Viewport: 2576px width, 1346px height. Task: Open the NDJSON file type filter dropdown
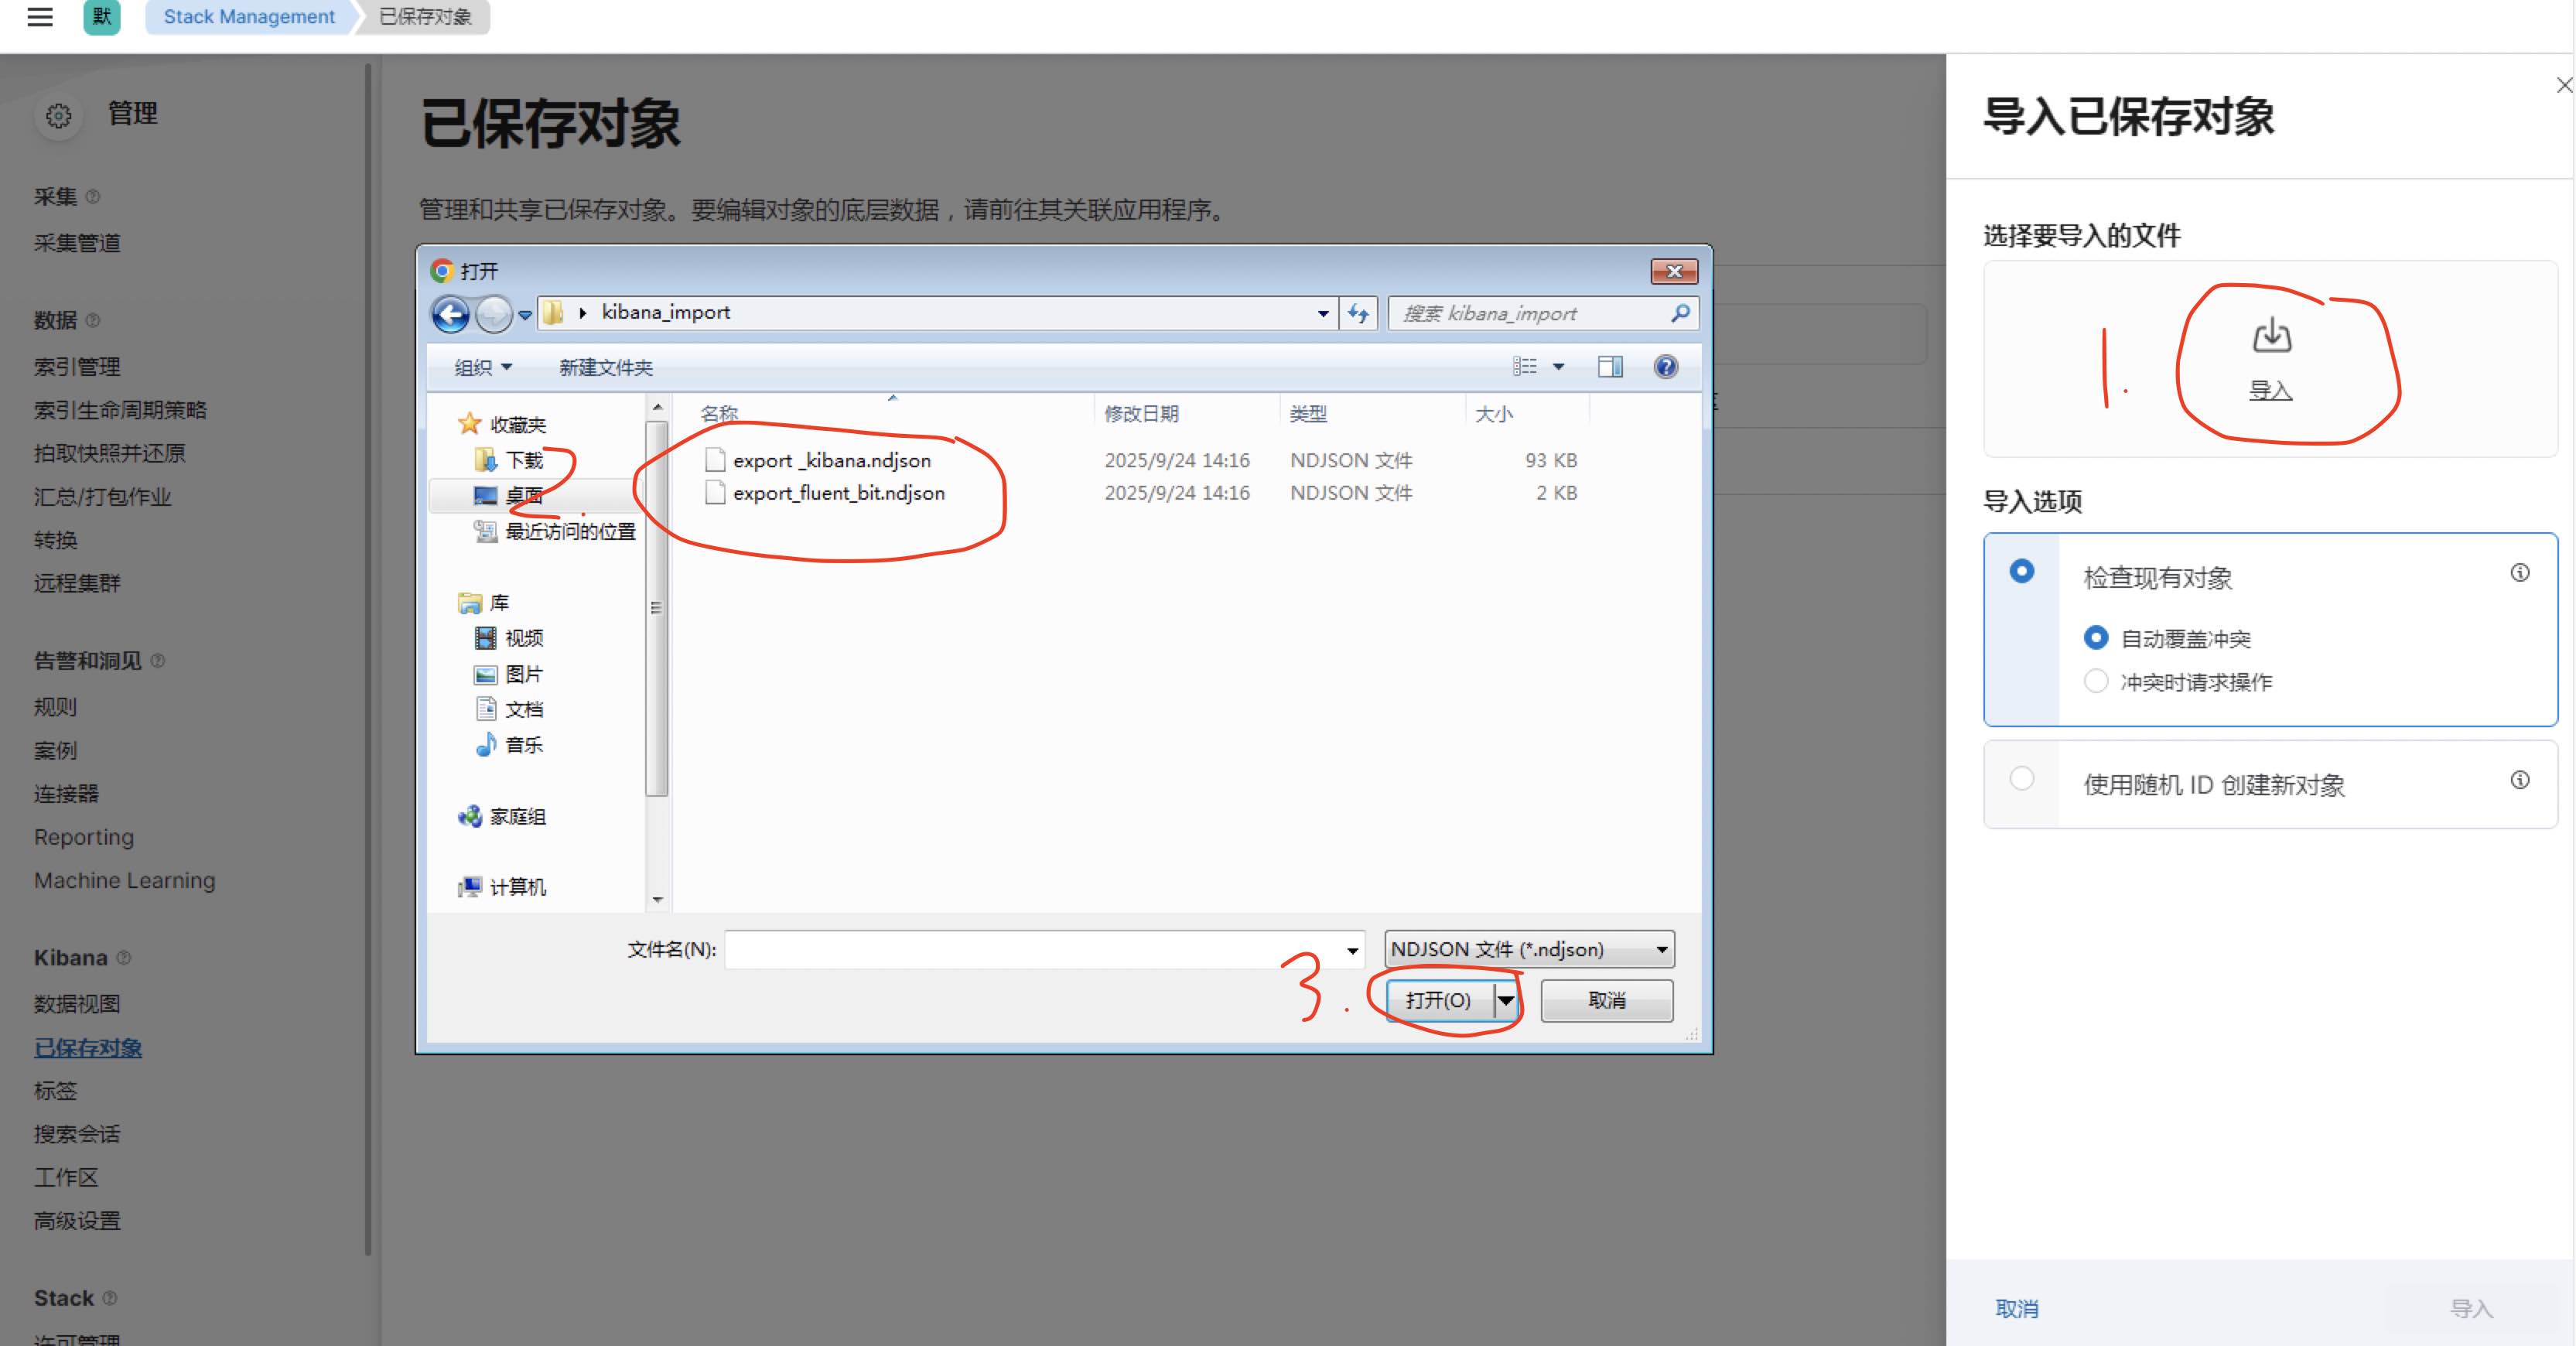[x=1529, y=949]
